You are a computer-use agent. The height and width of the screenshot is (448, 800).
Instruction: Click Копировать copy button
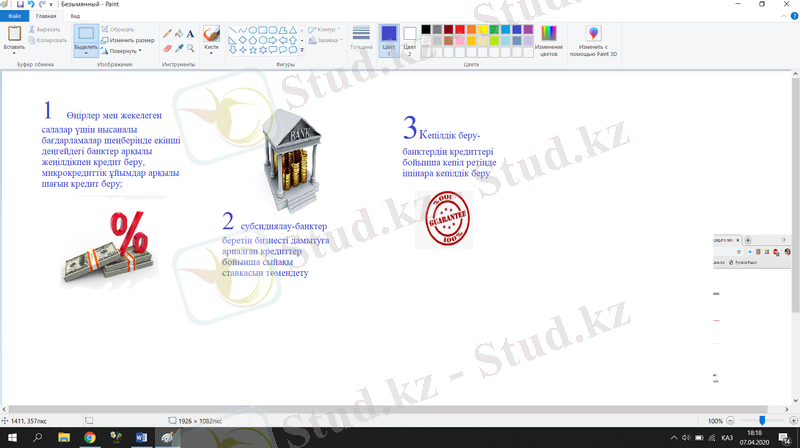(x=47, y=40)
